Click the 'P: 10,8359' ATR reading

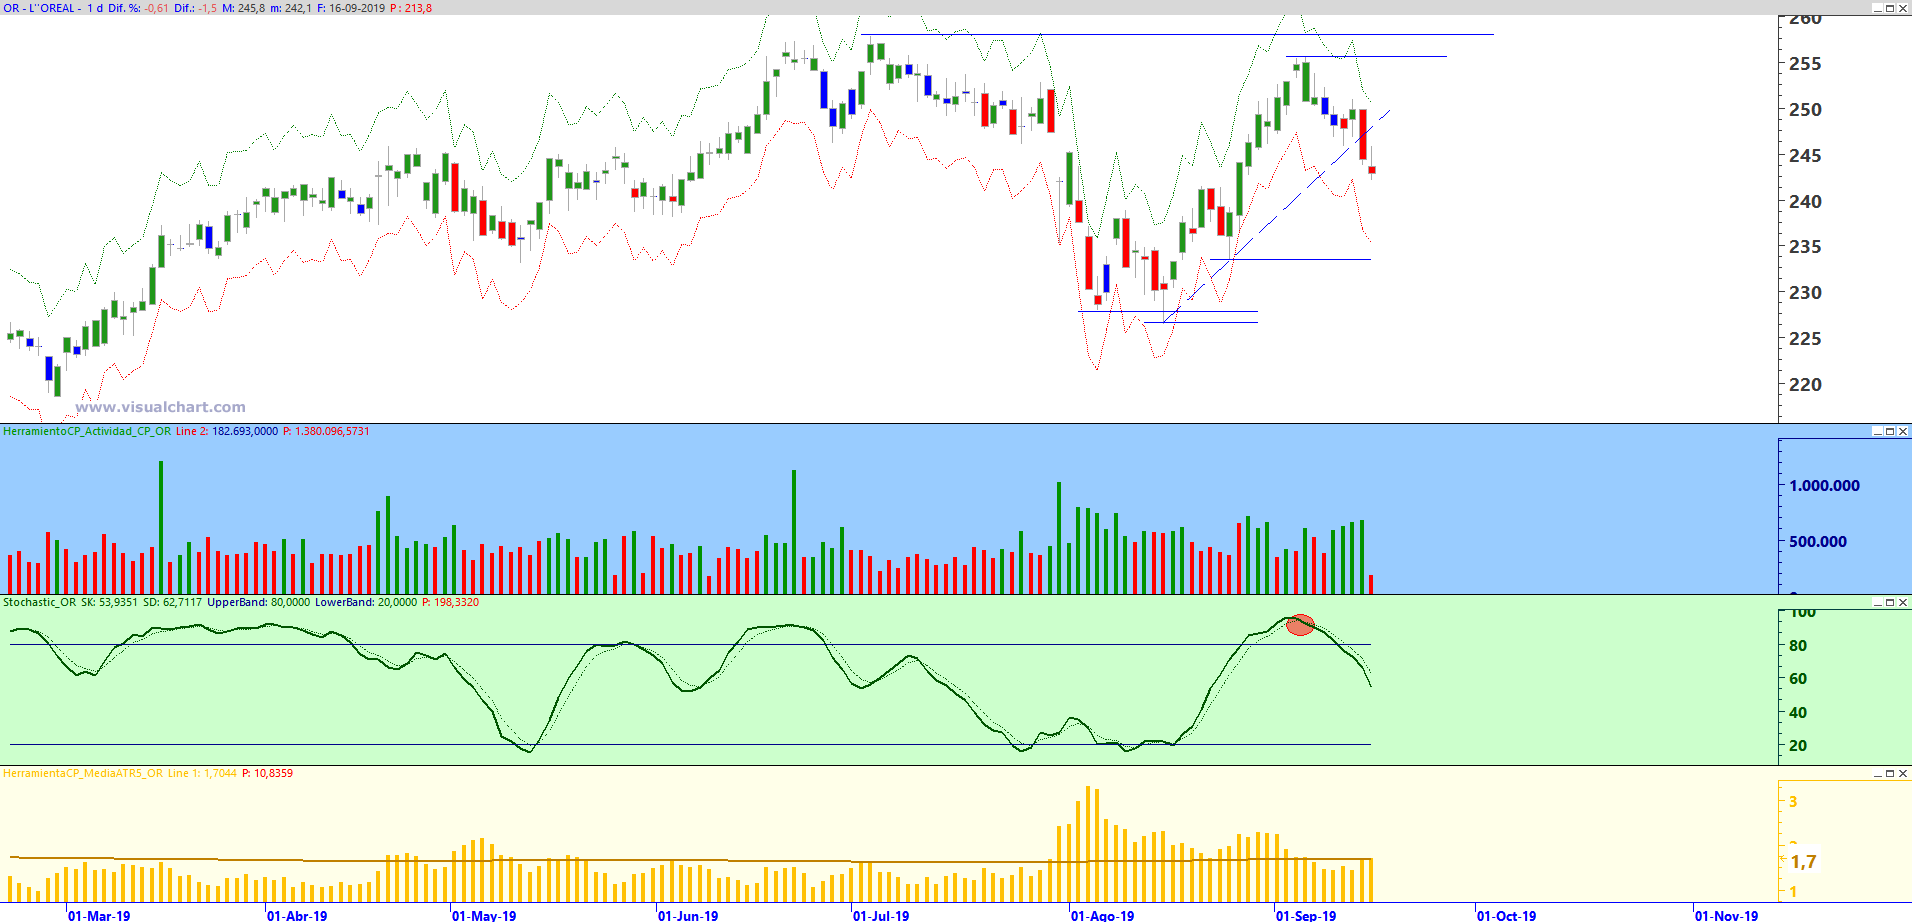(267, 773)
